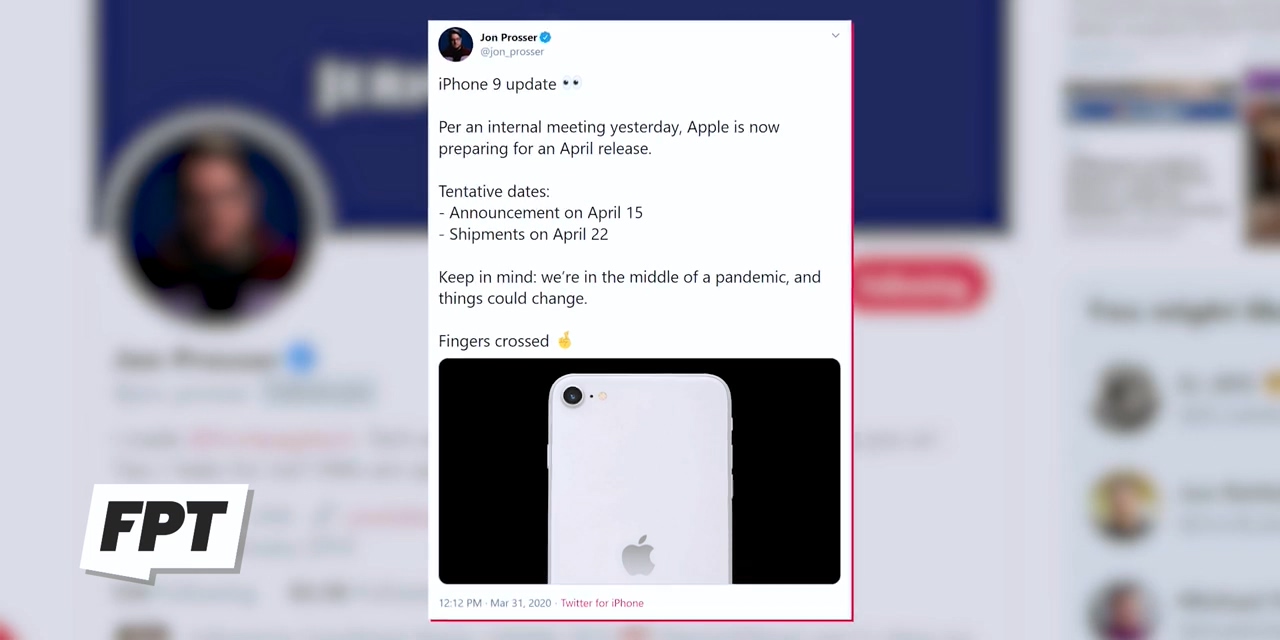Open the @jon_prosser handle link
This screenshot has height=640, width=1280.
(x=512, y=52)
